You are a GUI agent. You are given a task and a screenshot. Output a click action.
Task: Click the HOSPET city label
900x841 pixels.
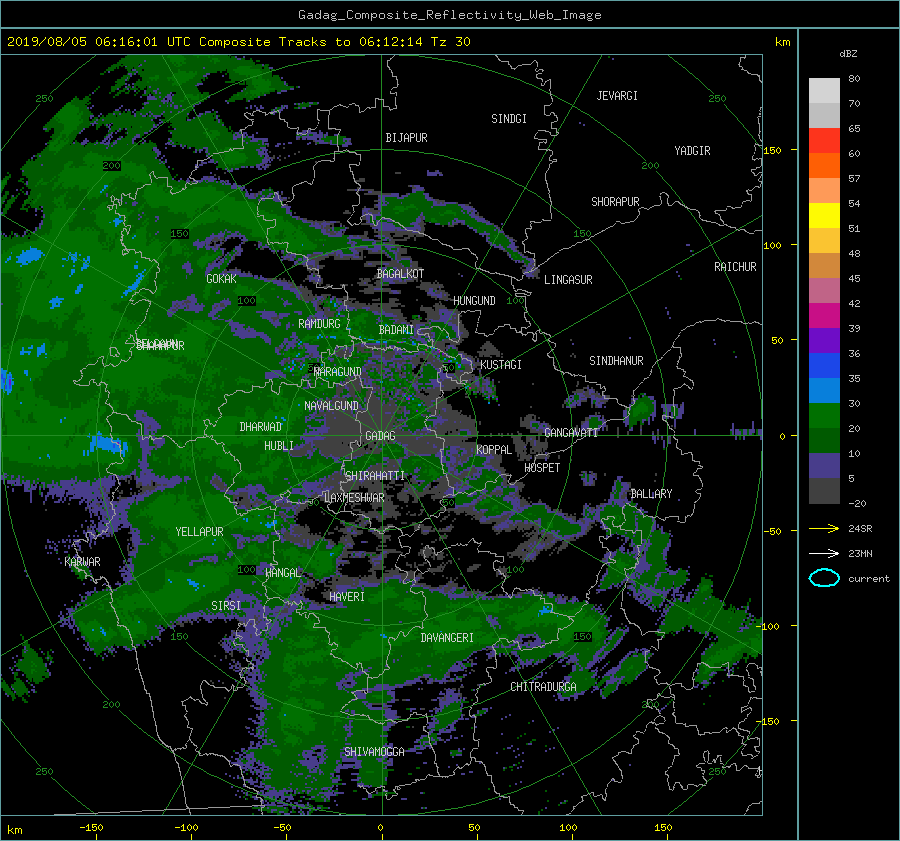542,468
